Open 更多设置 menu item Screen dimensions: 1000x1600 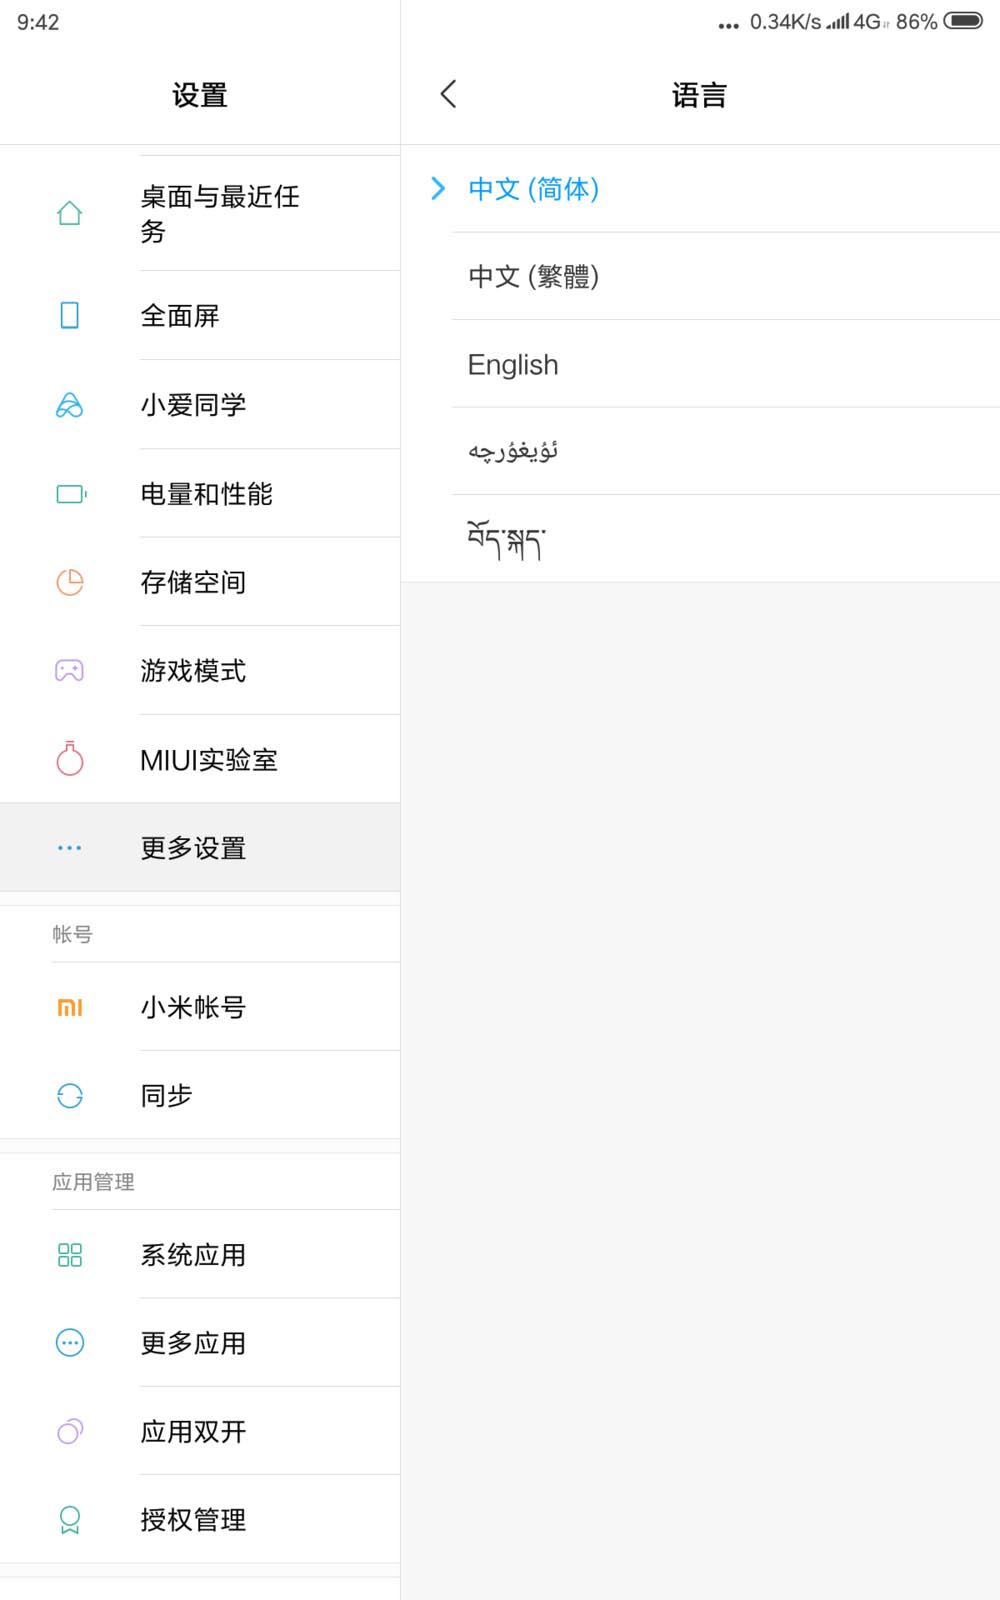[193, 848]
